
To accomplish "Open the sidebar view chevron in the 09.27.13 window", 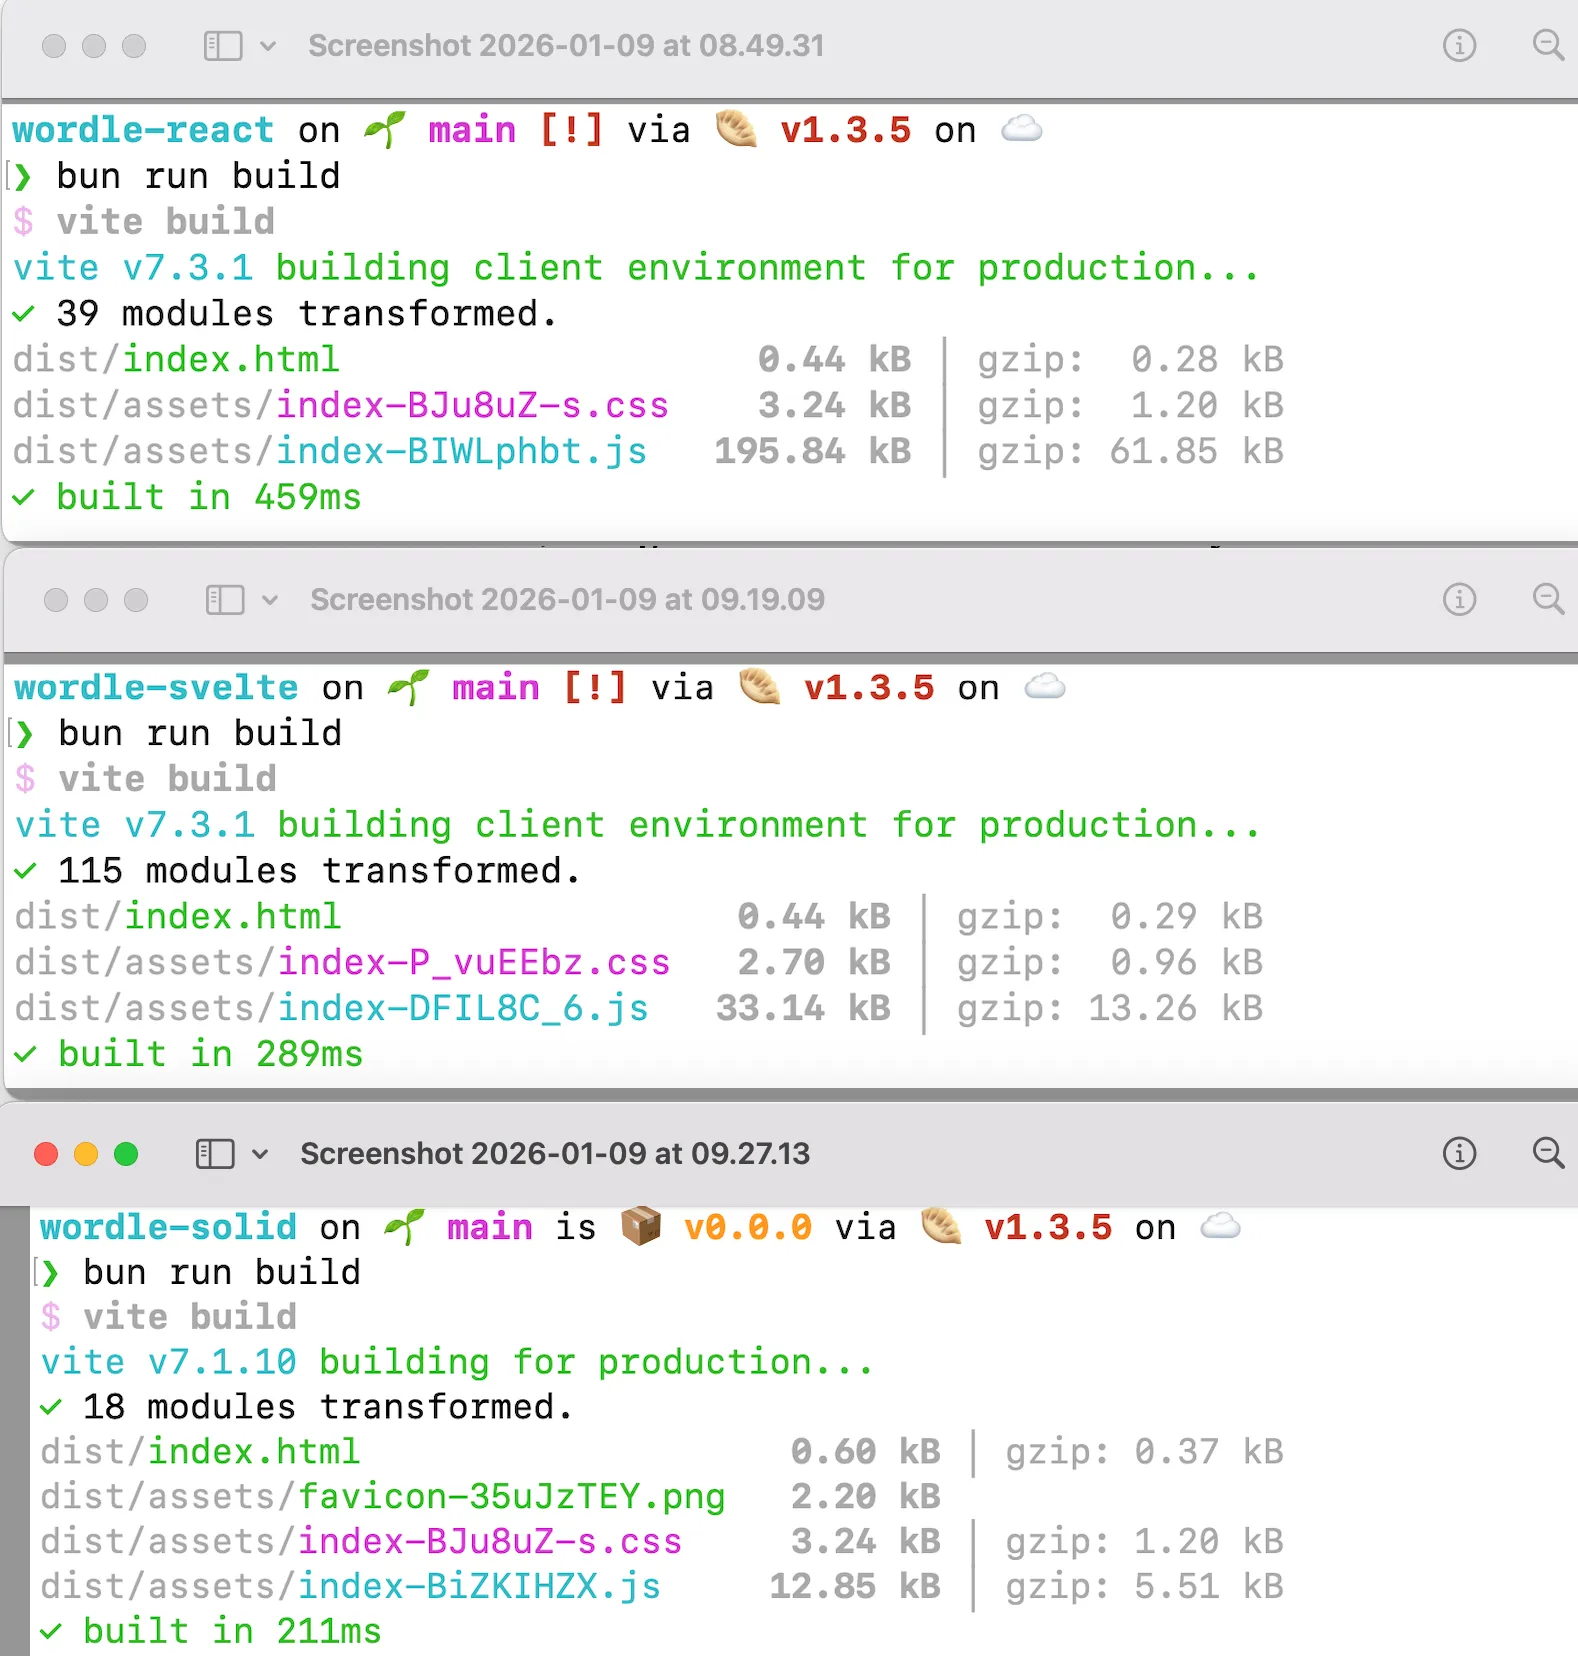I will click(x=260, y=1154).
